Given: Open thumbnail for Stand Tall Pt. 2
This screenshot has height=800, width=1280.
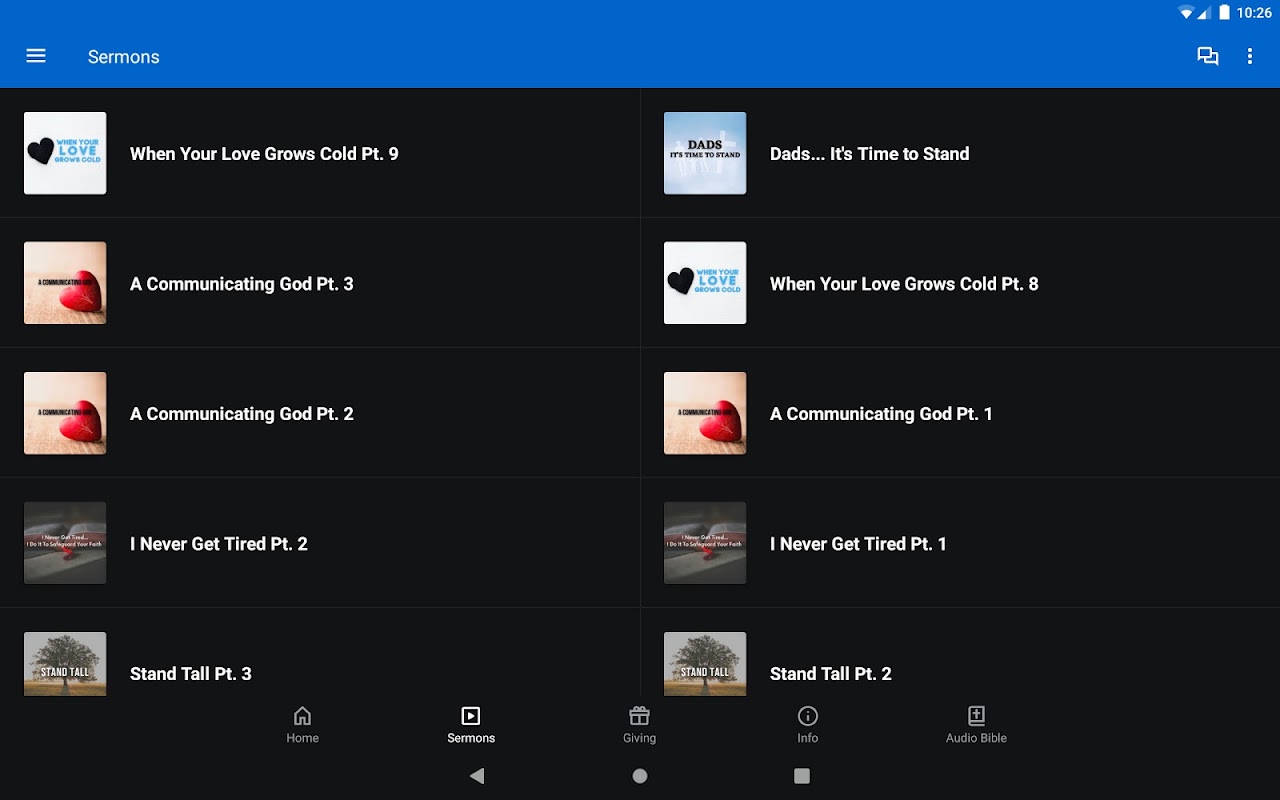Looking at the screenshot, I should pos(705,664).
